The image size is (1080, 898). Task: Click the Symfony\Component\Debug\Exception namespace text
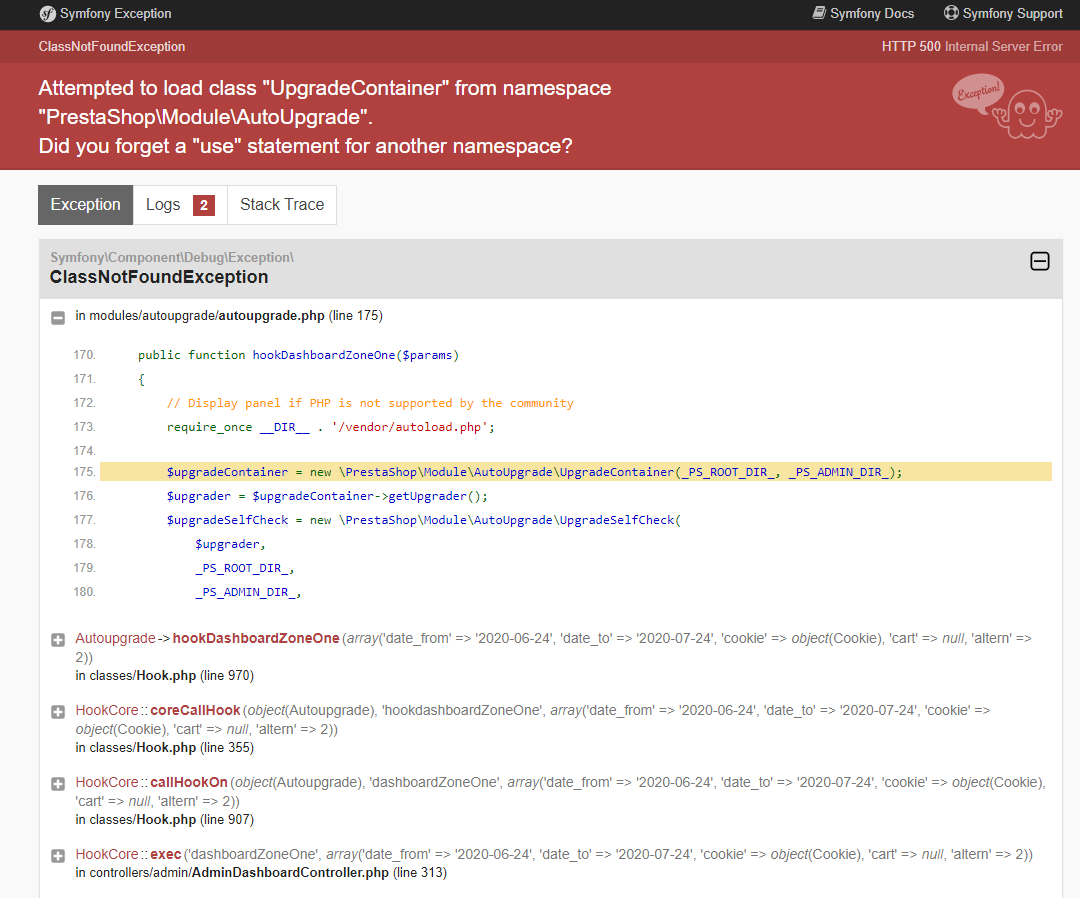point(172,257)
